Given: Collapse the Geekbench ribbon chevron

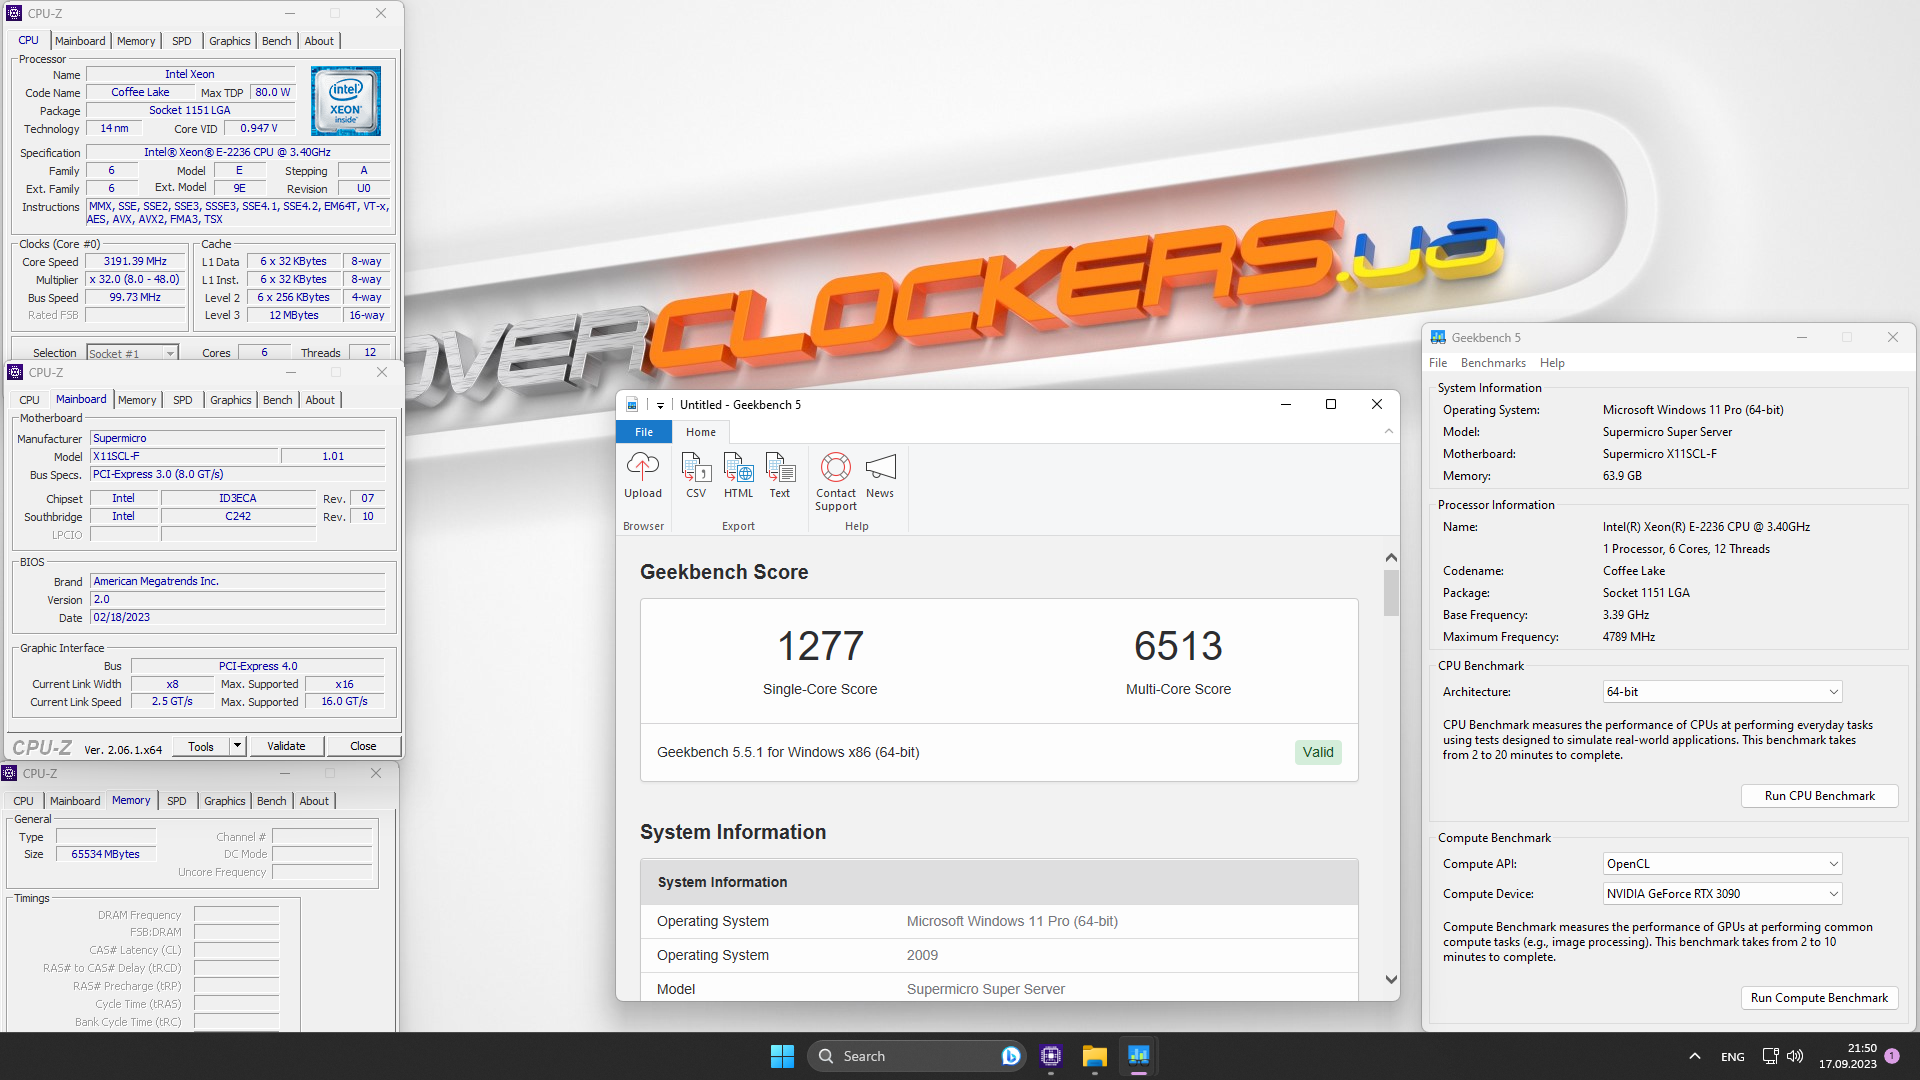Looking at the screenshot, I should pyautogui.click(x=1388, y=431).
